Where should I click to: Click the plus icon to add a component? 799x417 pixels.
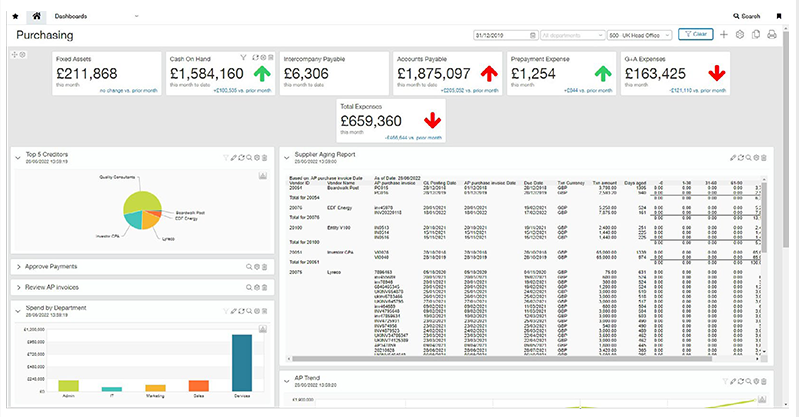724,35
